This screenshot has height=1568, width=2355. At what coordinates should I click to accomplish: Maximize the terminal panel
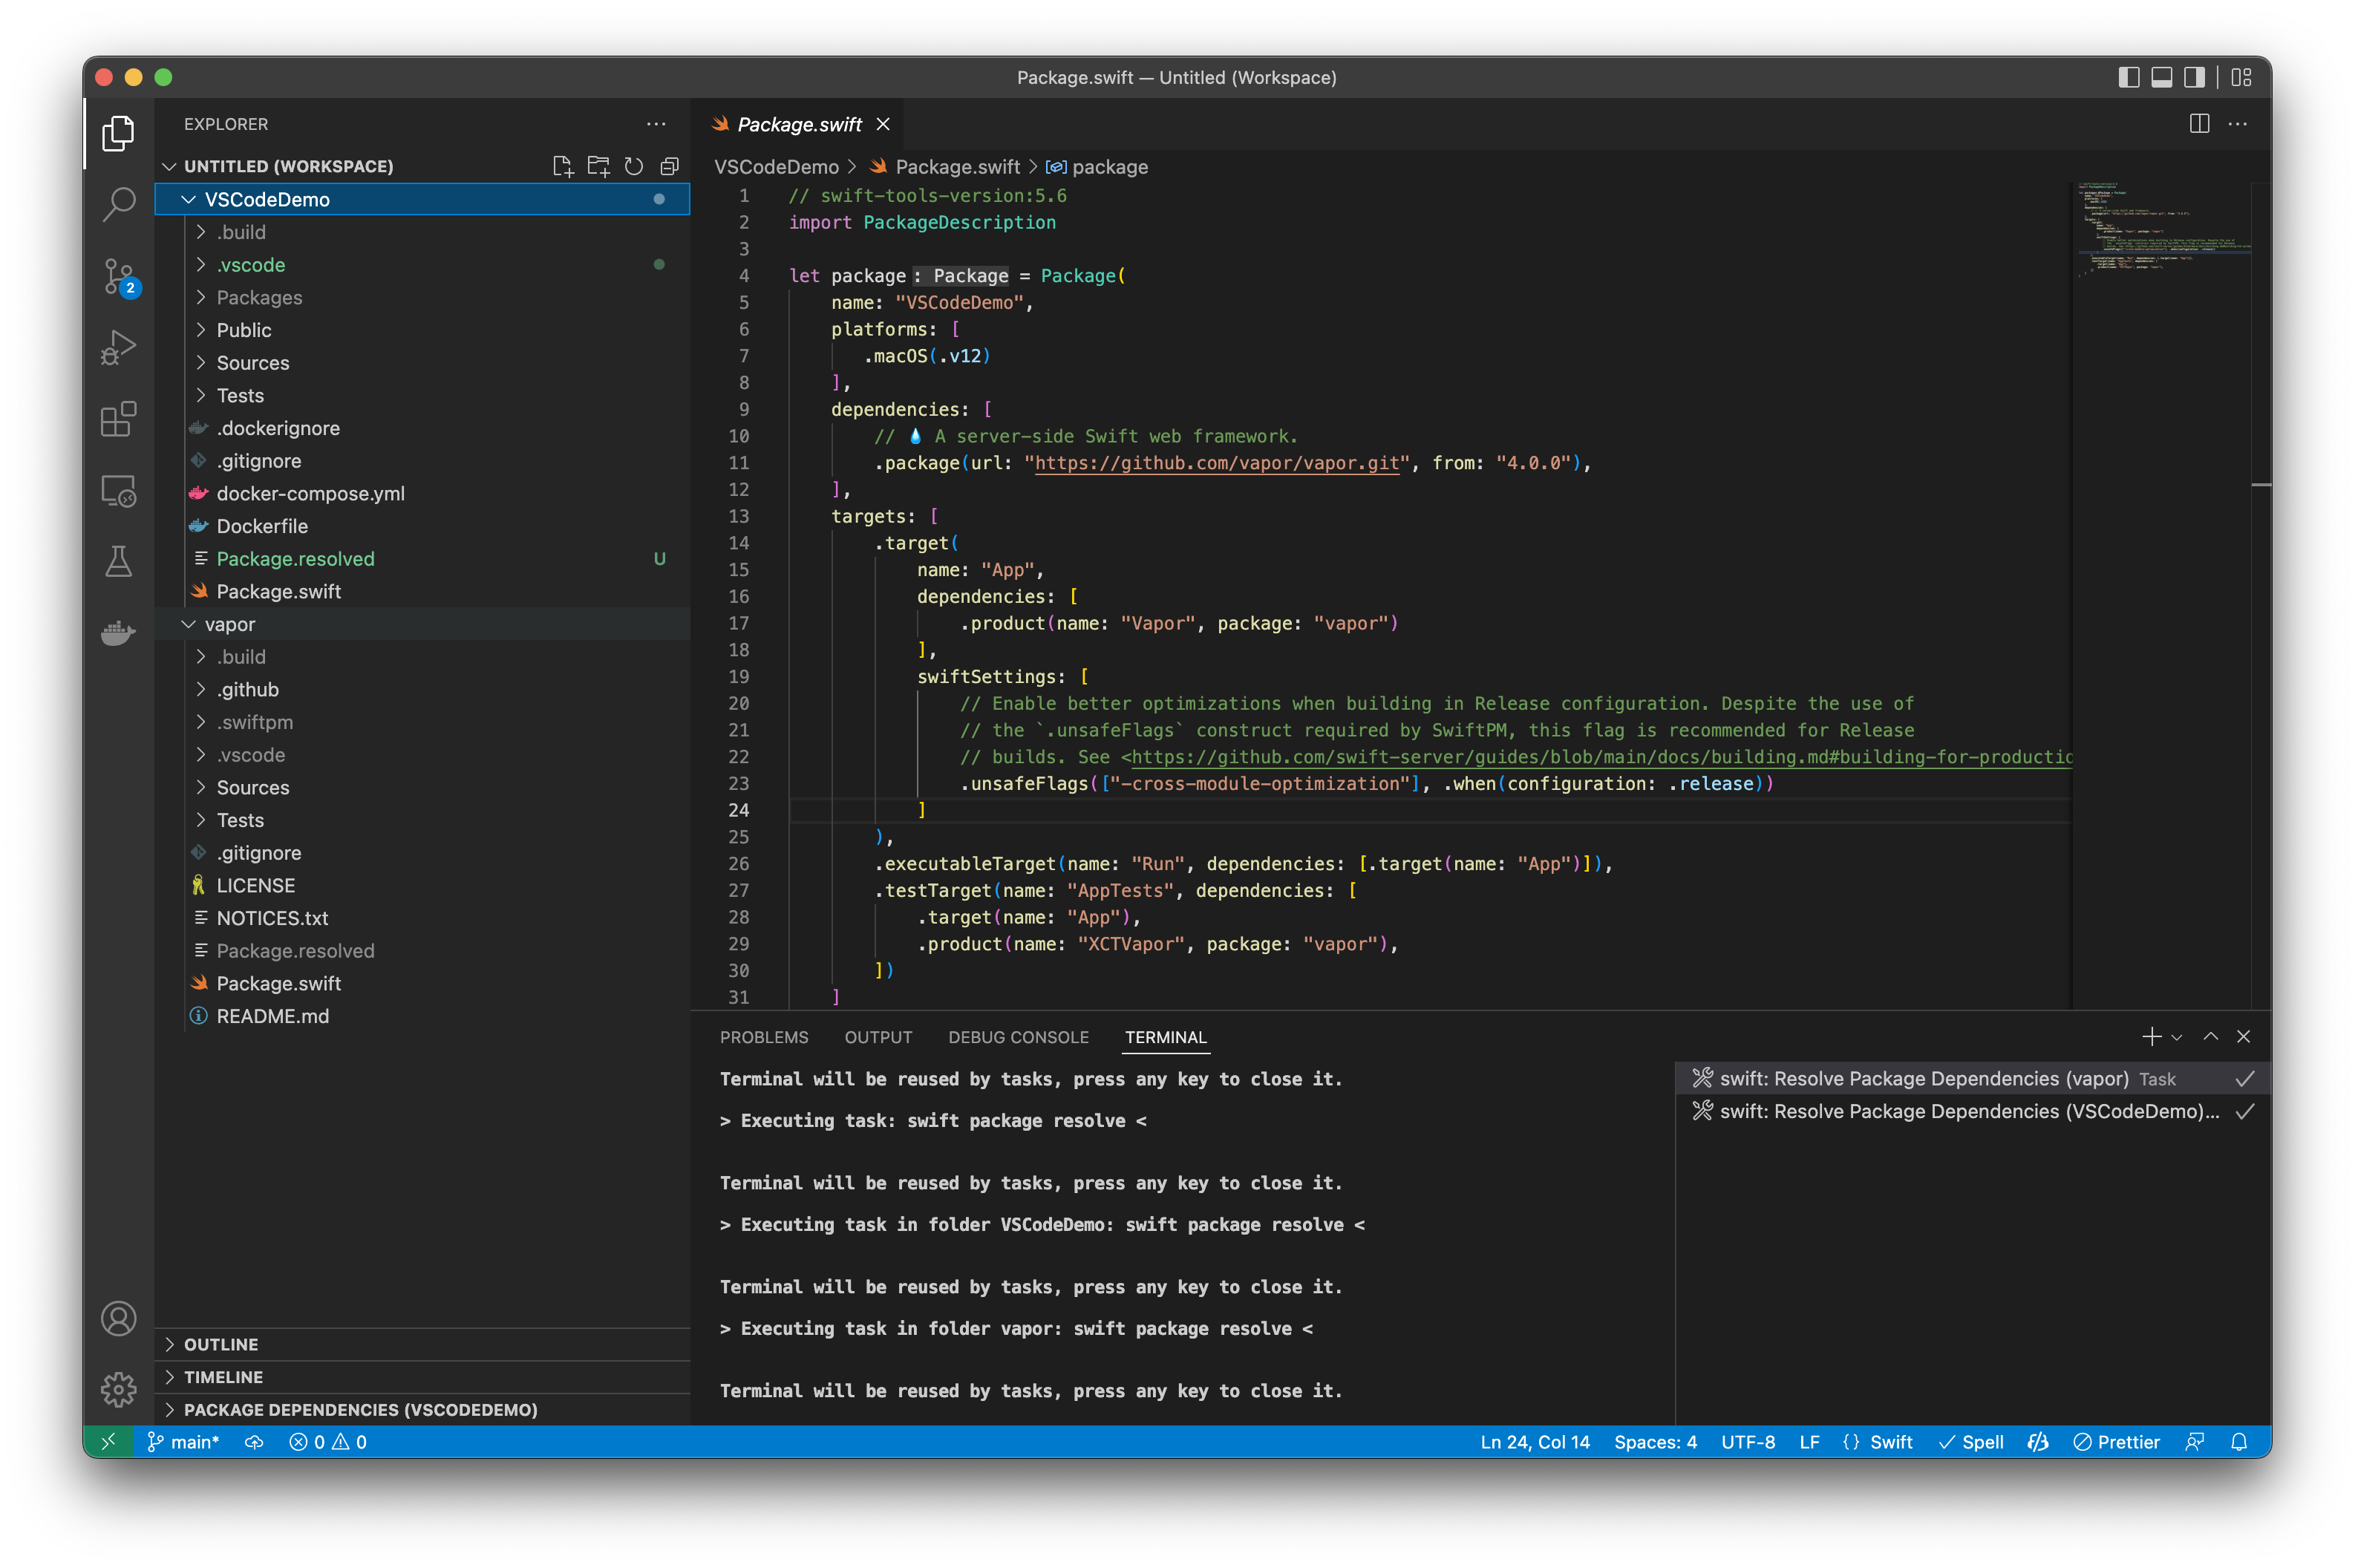[x=2210, y=1037]
